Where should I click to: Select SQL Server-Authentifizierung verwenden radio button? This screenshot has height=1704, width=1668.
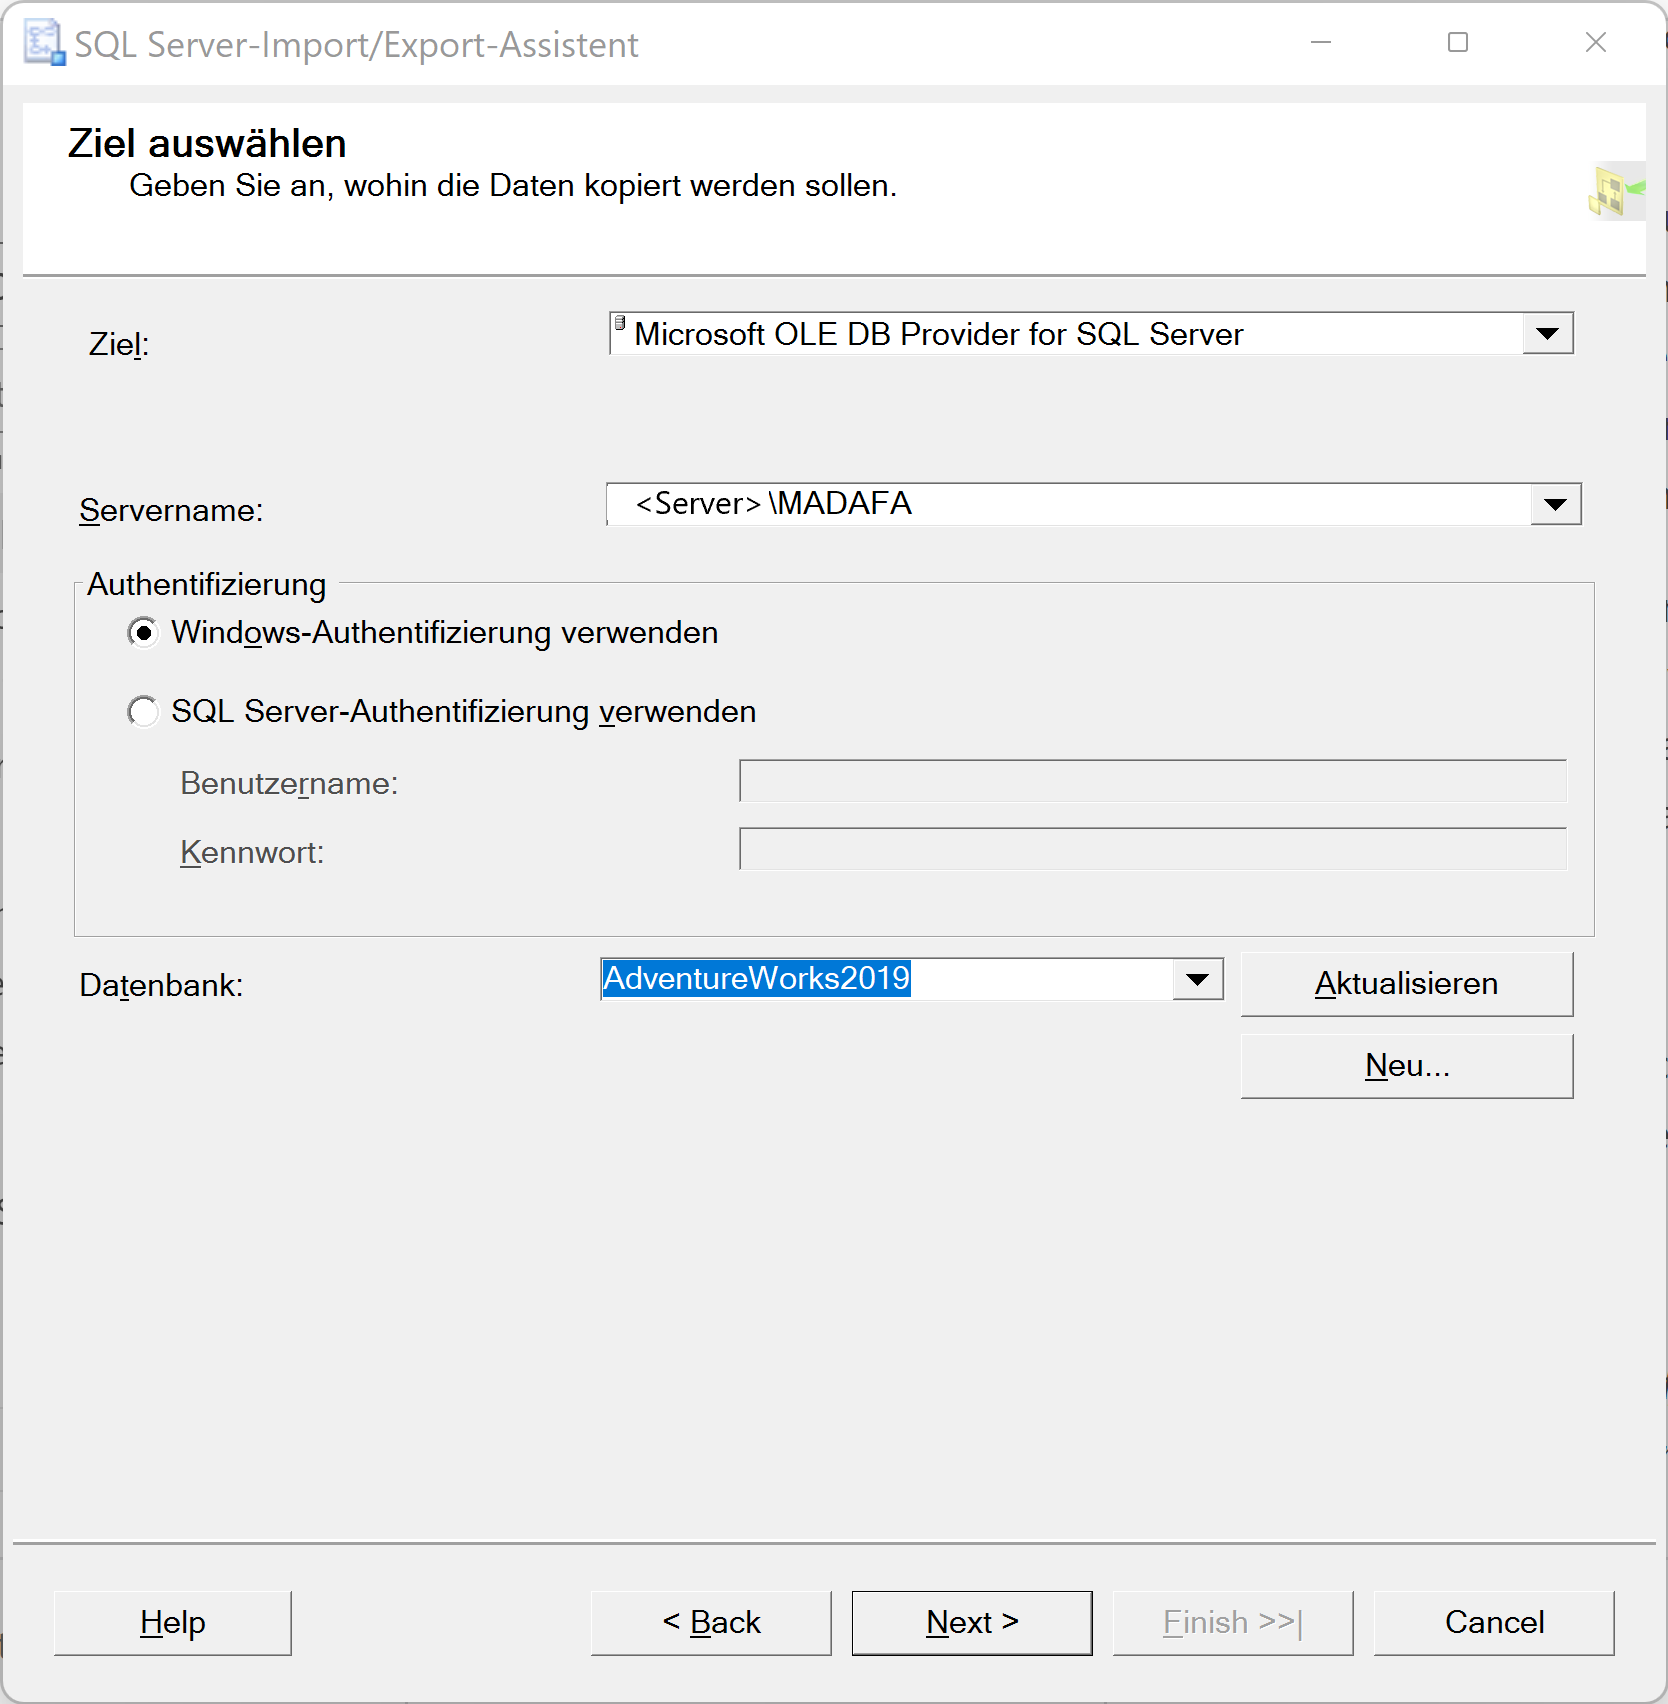[x=143, y=712]
